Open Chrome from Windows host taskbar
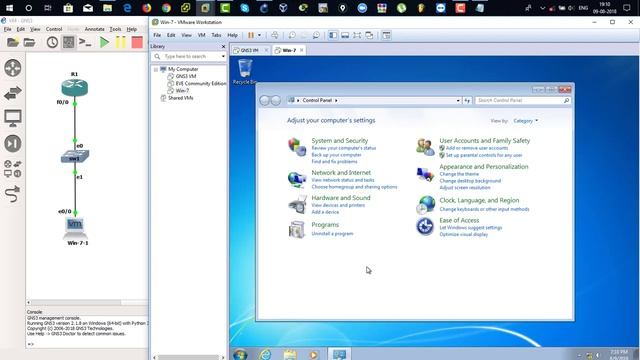The height and width of the screenshot is (360, 640). (x=166, y=8)
